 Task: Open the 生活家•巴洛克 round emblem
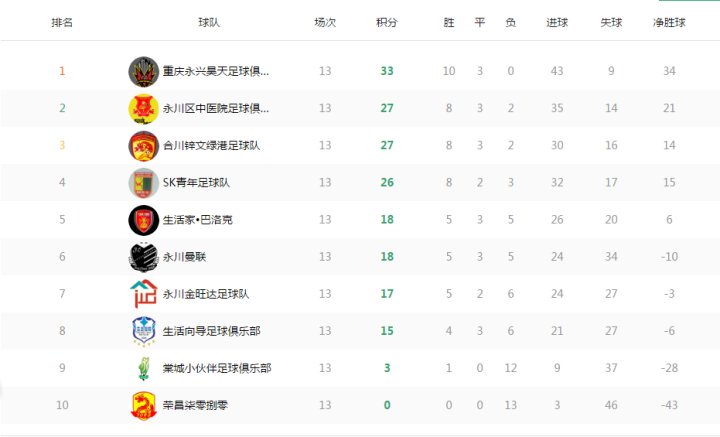[x=143, y=220]
